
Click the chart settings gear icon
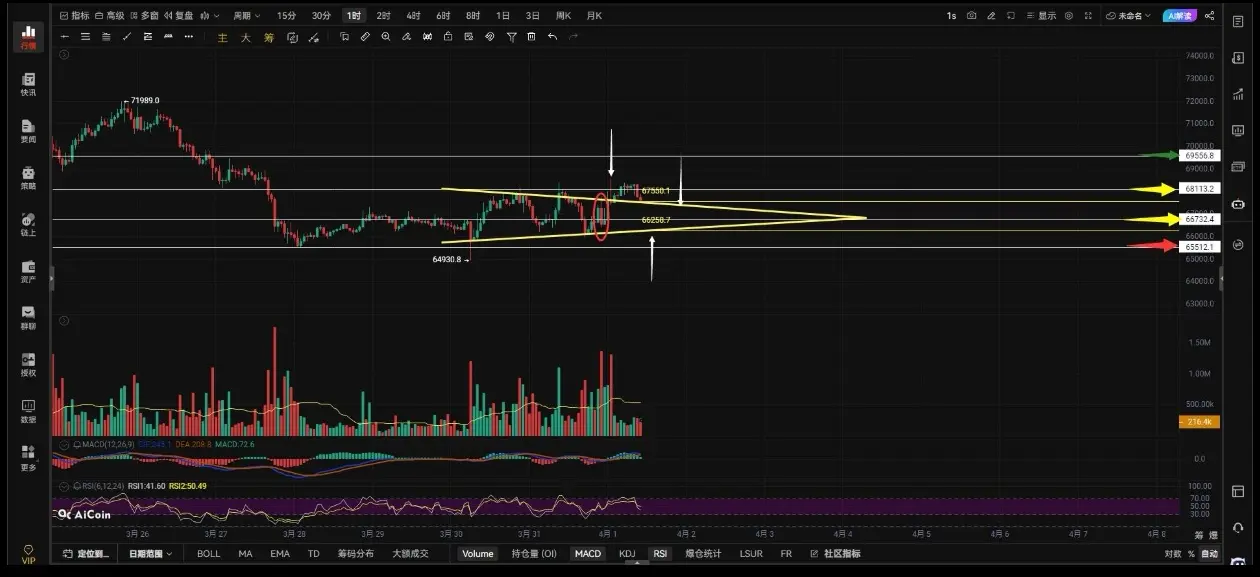coord(1069,16)
